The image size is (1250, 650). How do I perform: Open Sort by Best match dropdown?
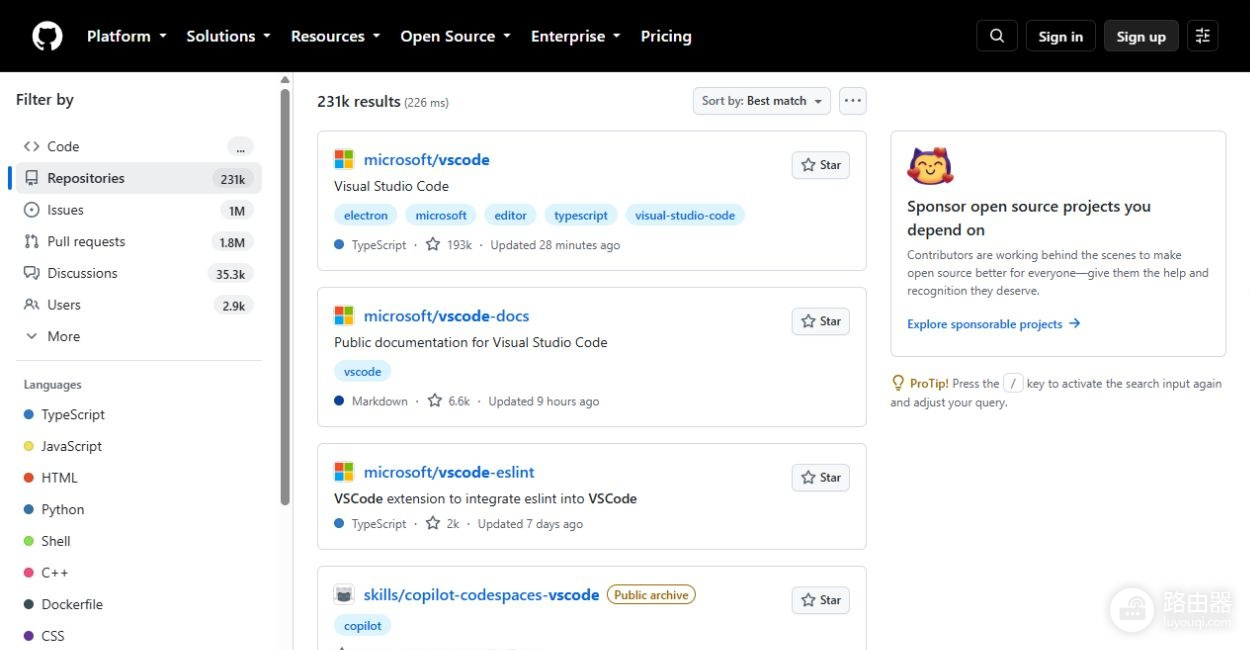(x=762, y=101)
